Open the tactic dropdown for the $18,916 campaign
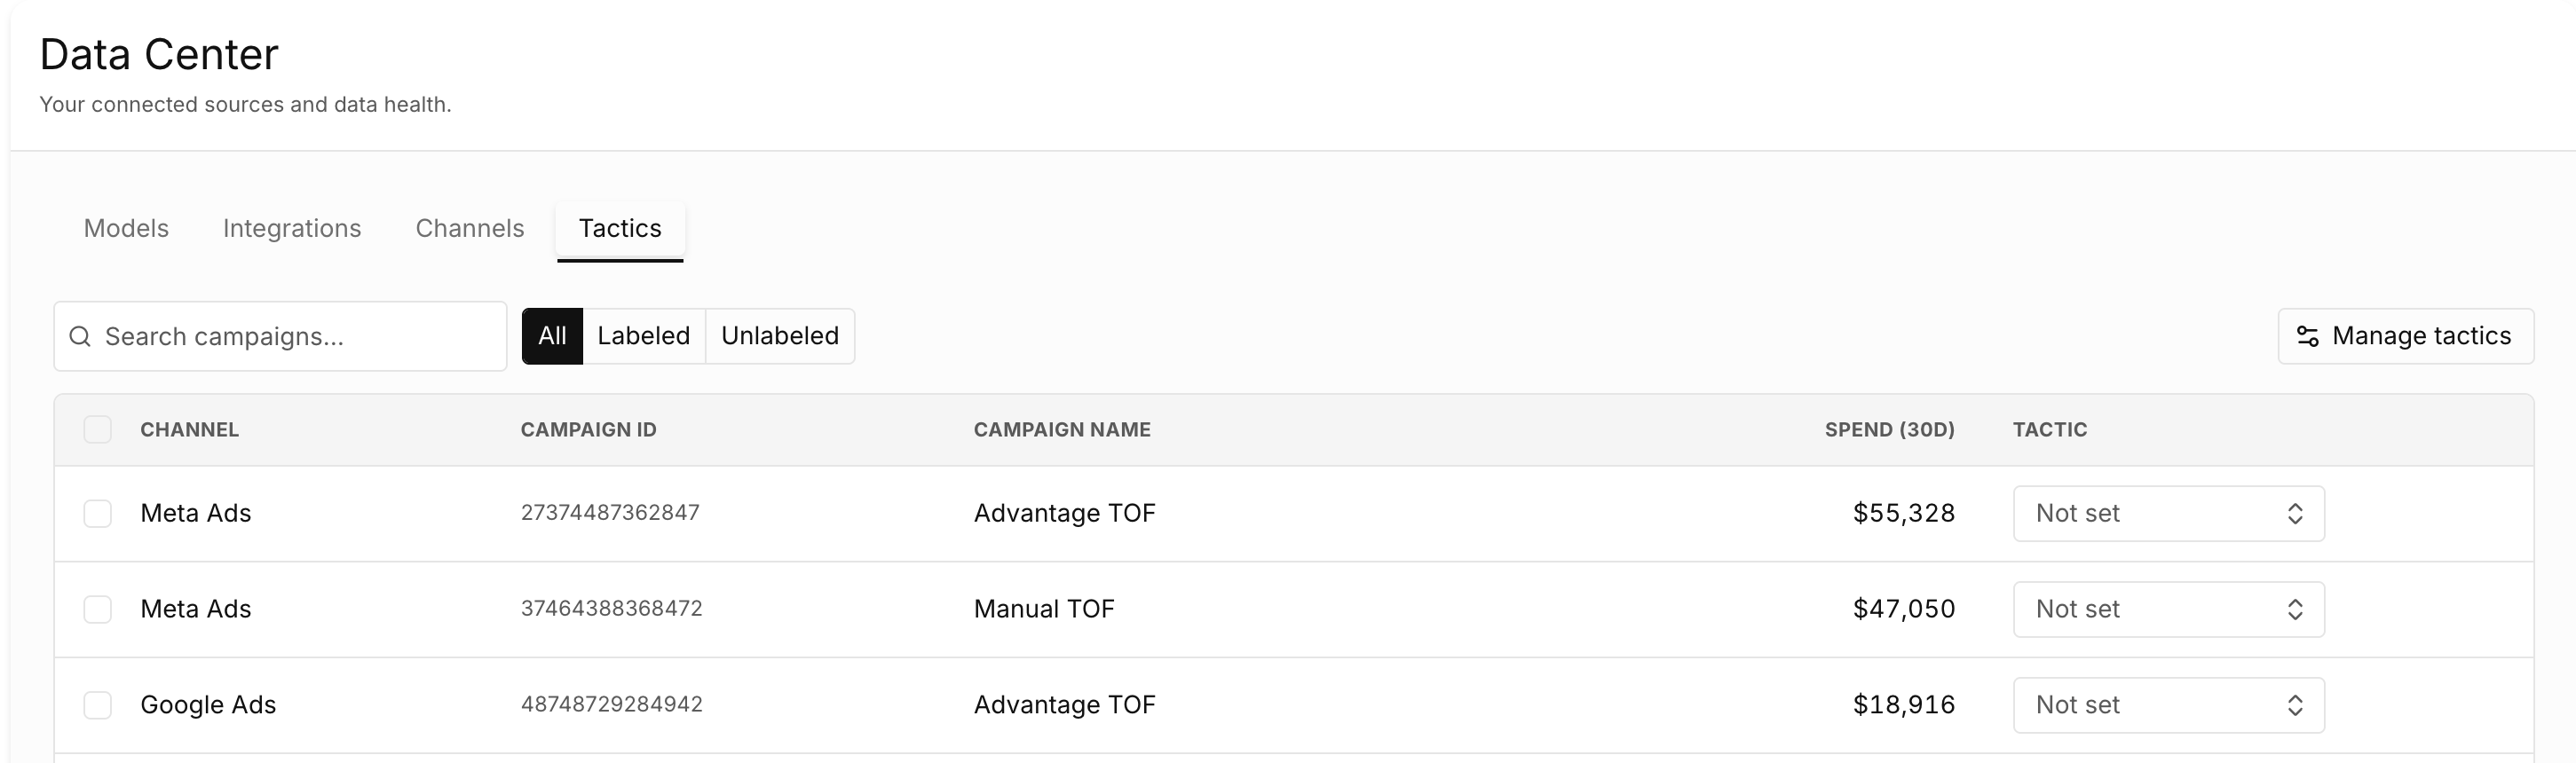Viewport: 2576px width, 763px height. point(2168,706)
